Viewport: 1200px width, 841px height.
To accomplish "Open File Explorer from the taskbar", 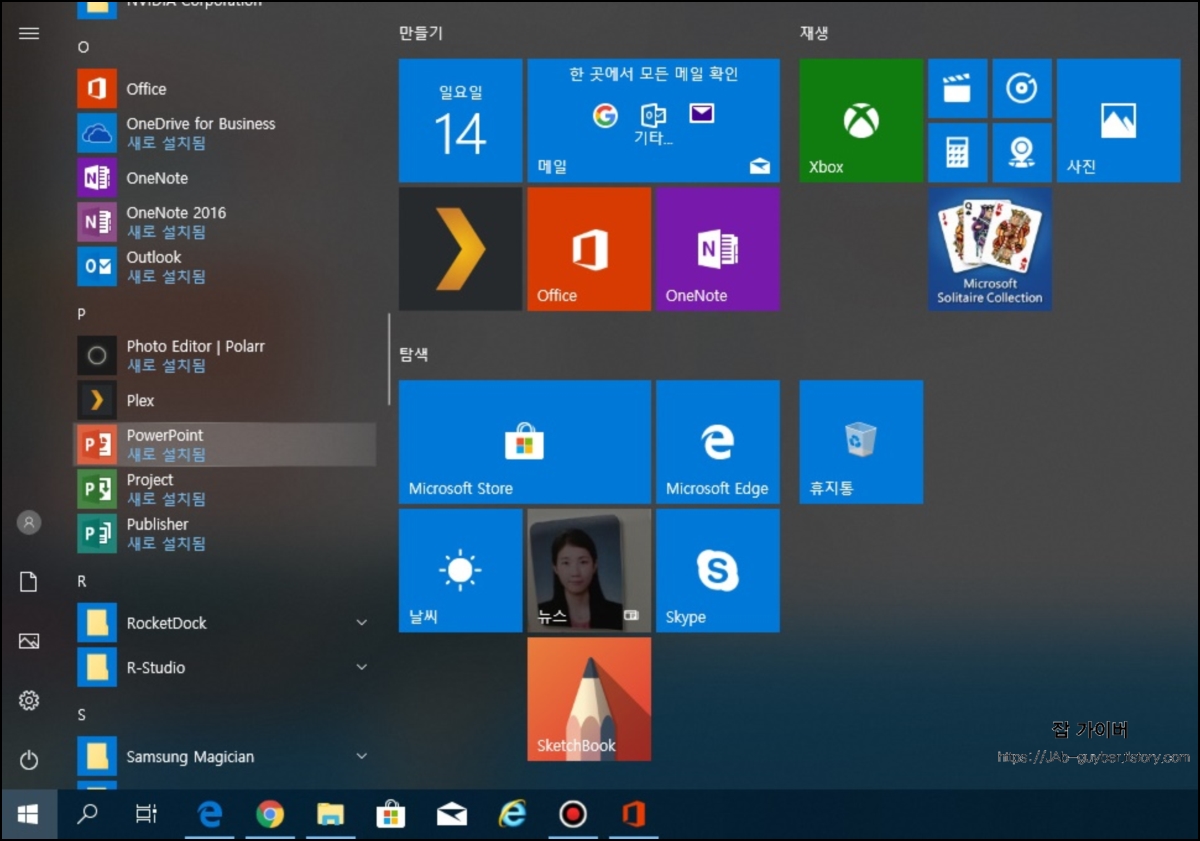I will tap(330, 815).
